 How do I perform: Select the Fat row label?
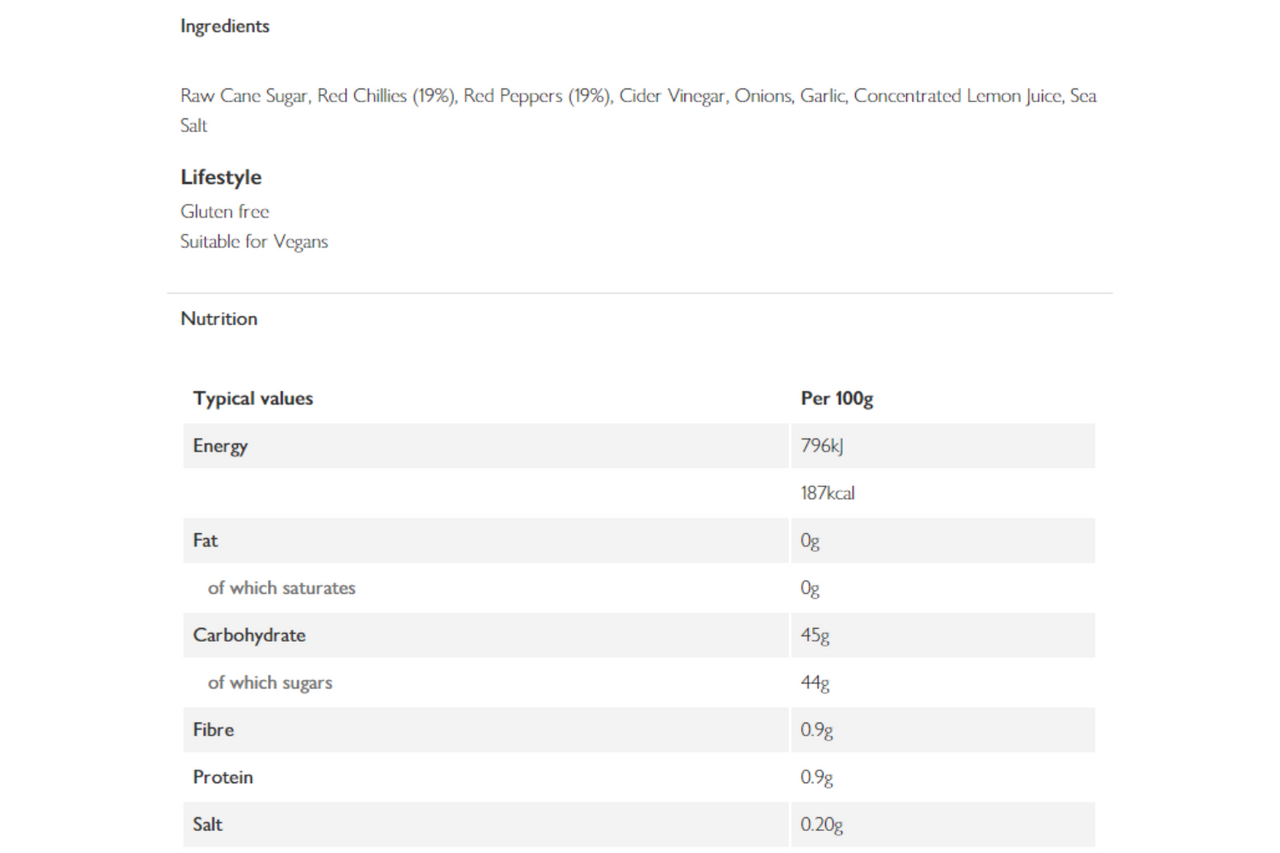pos(205,540)
